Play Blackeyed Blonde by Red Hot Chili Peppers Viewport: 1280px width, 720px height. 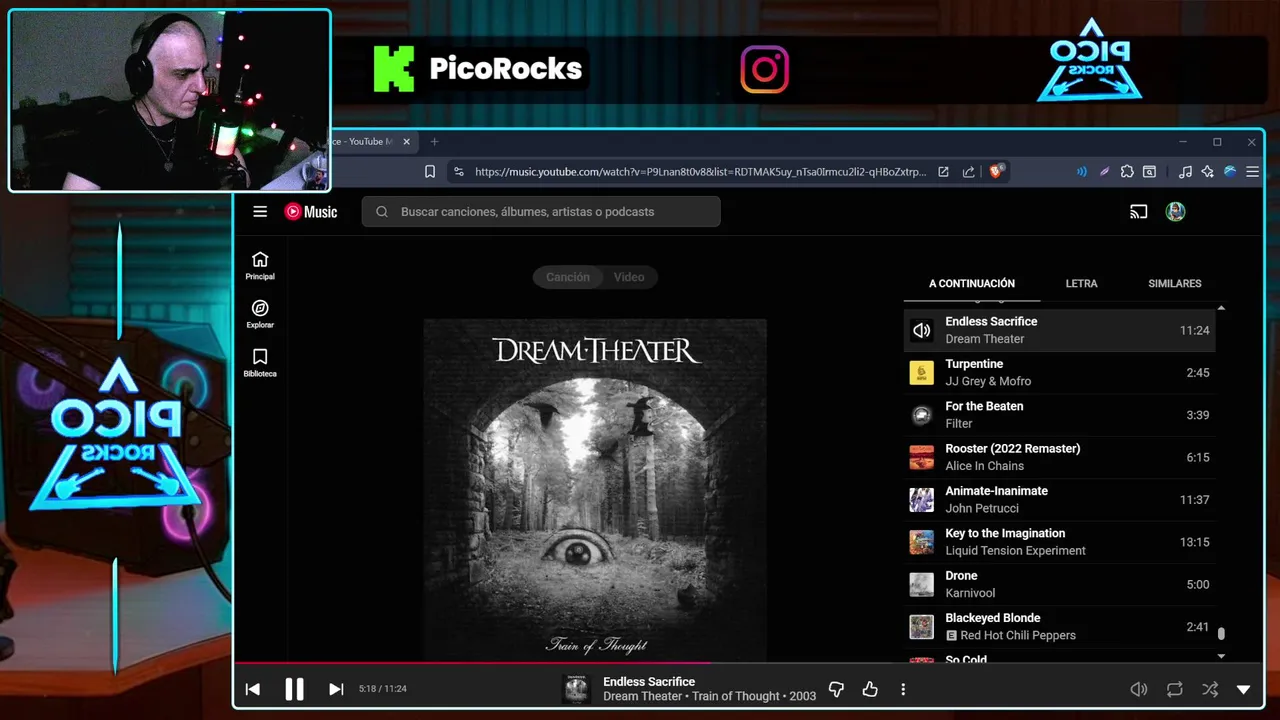1060,627
